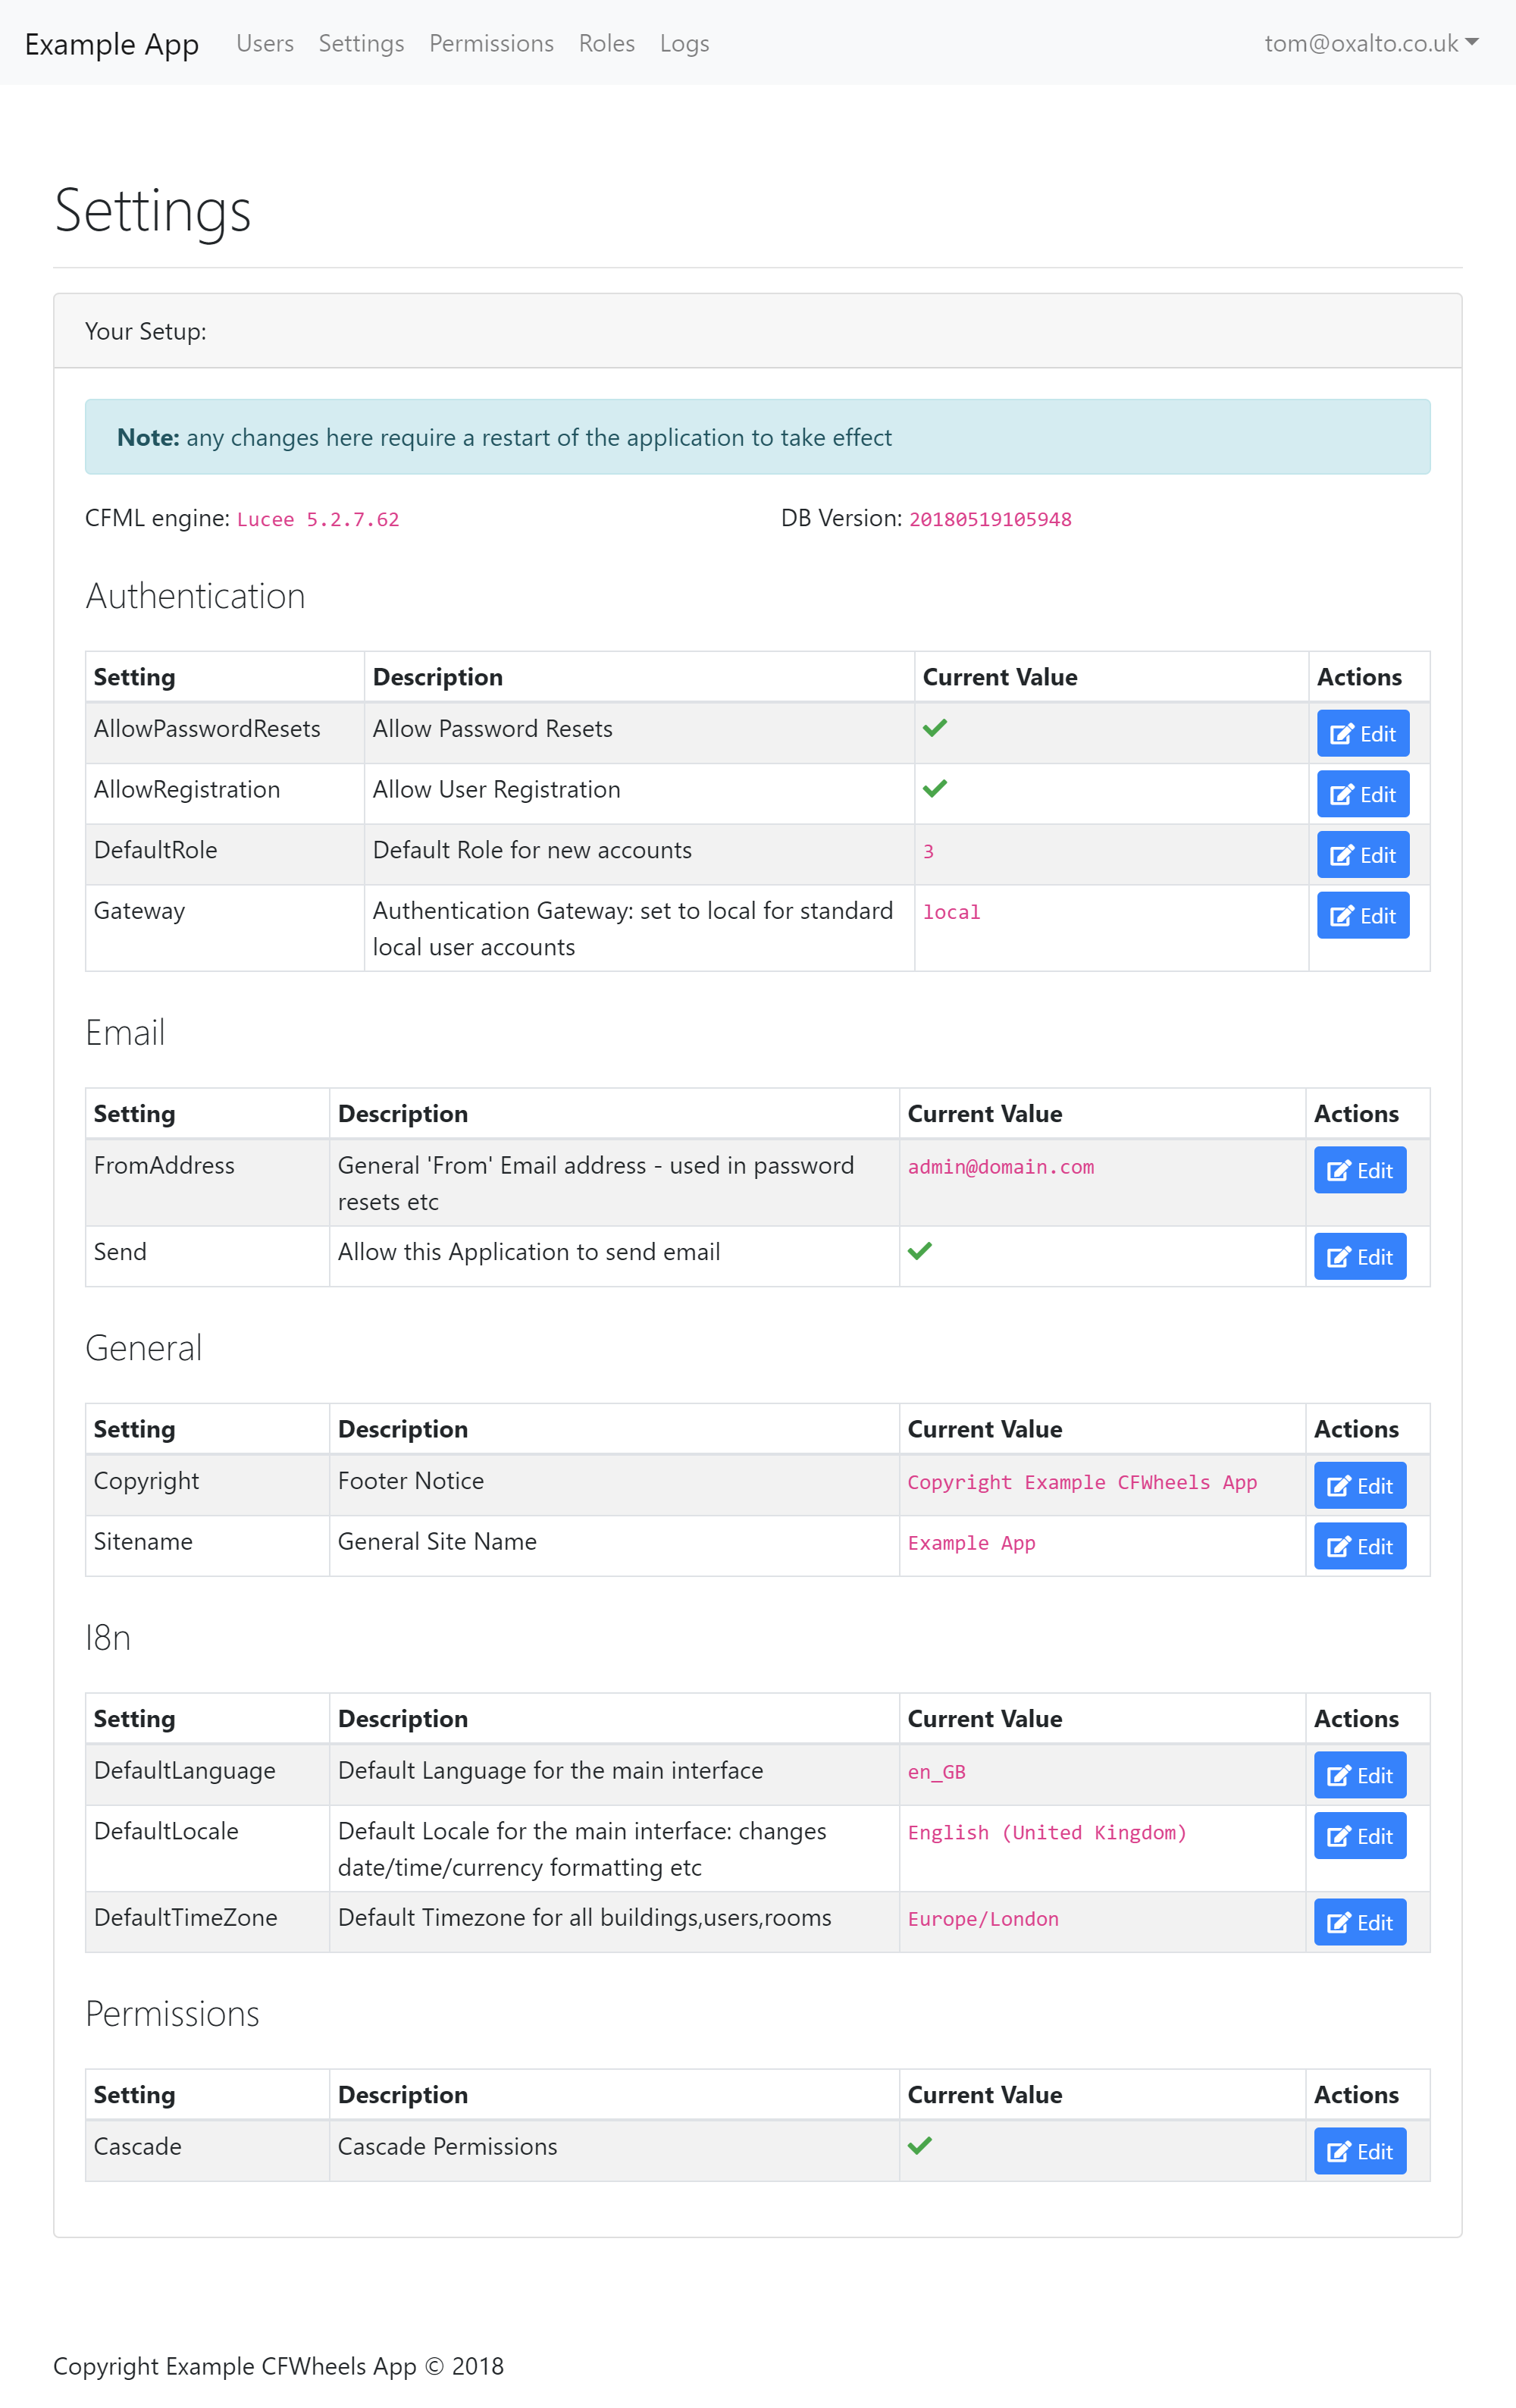Click the Example App brand link

click(112, 44)
